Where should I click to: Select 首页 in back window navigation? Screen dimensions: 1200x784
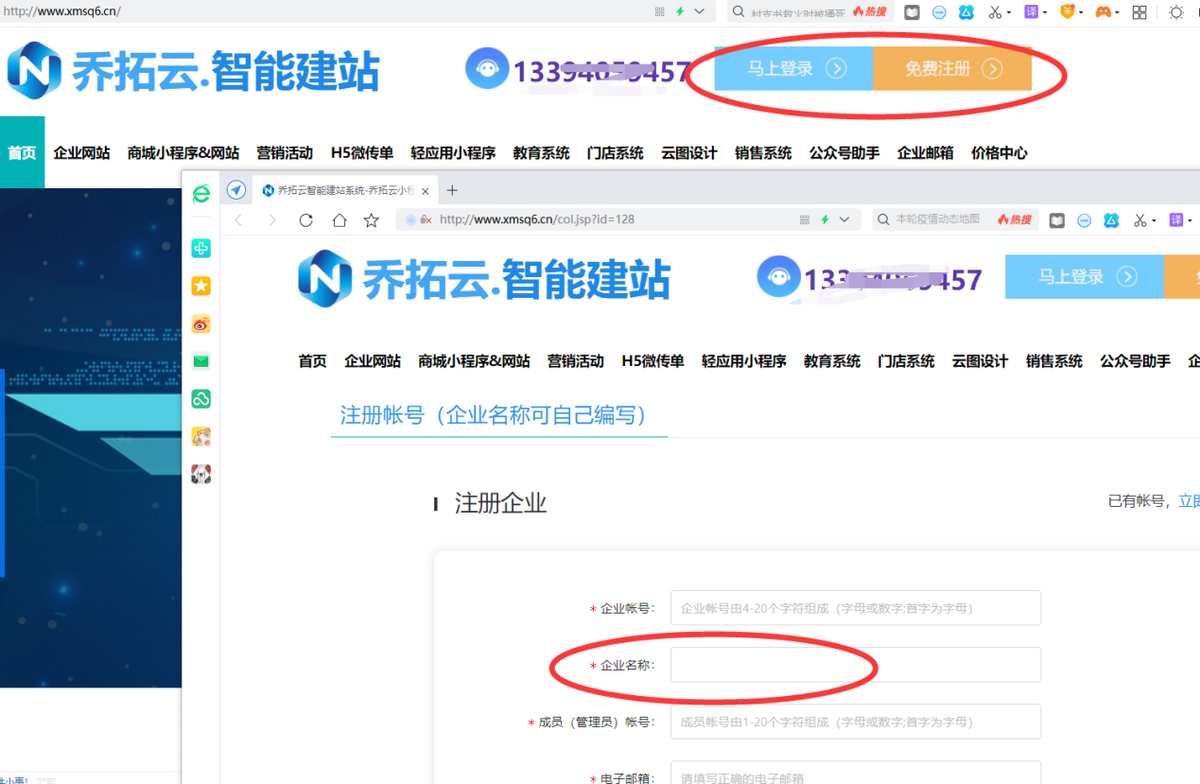pos(22,153)
